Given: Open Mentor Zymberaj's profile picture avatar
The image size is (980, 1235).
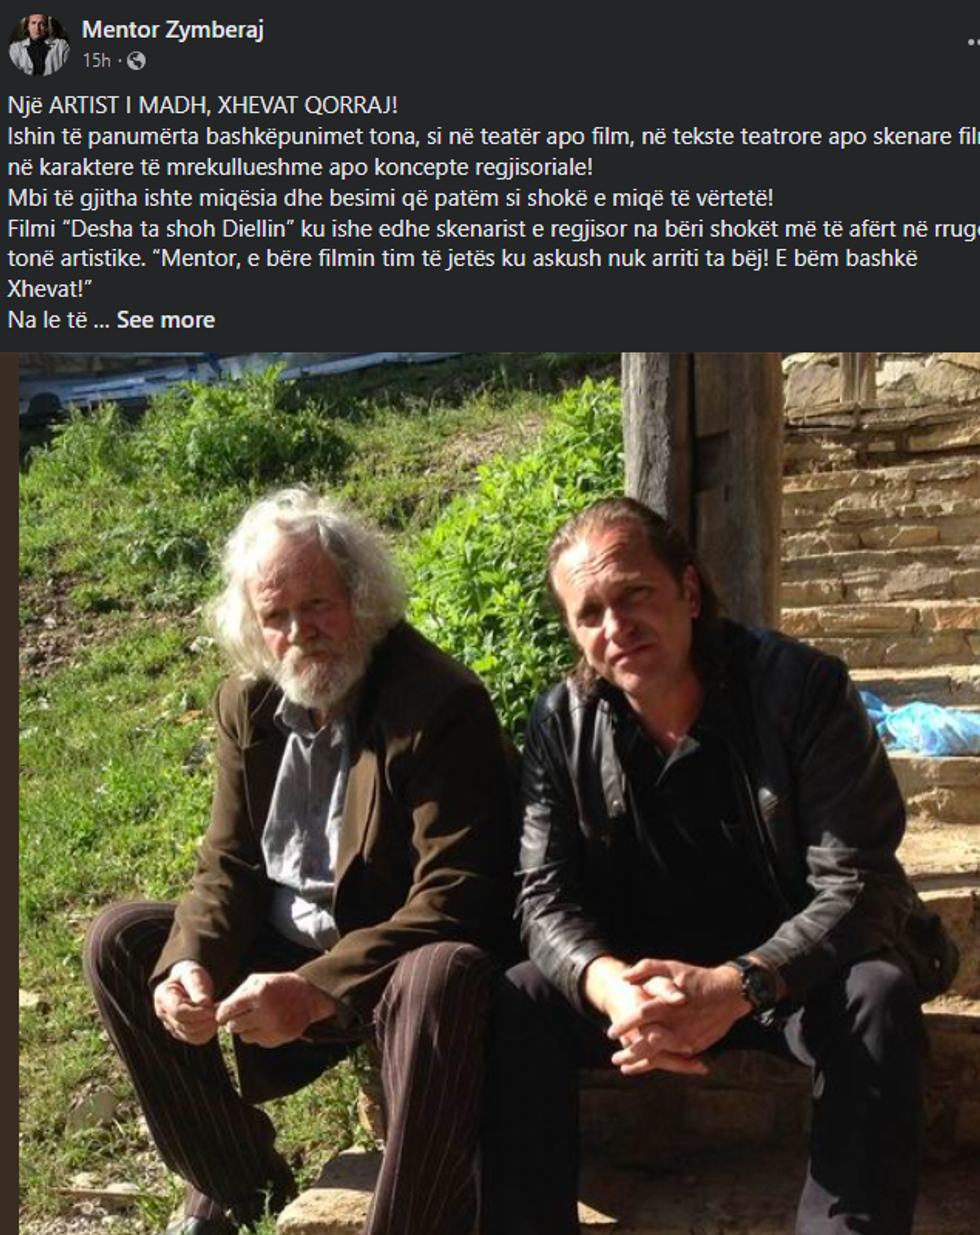Looking at the screenshot, I should 39,44.
